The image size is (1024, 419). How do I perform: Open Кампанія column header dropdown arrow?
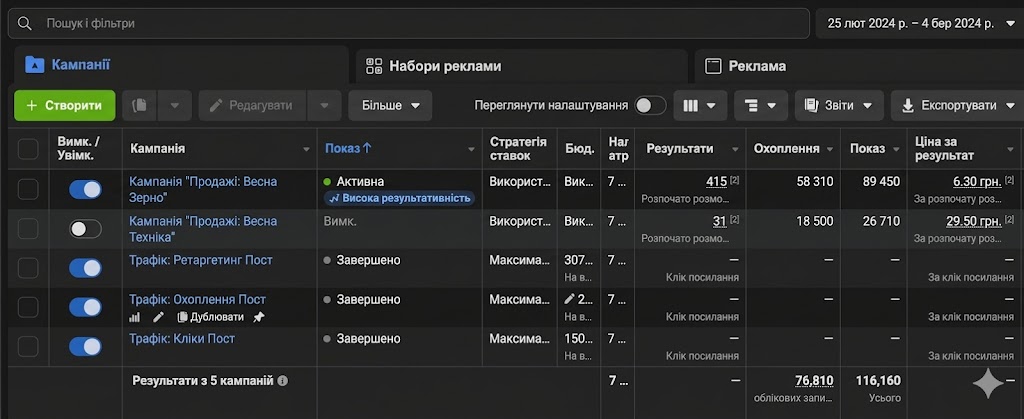[306, 149]
